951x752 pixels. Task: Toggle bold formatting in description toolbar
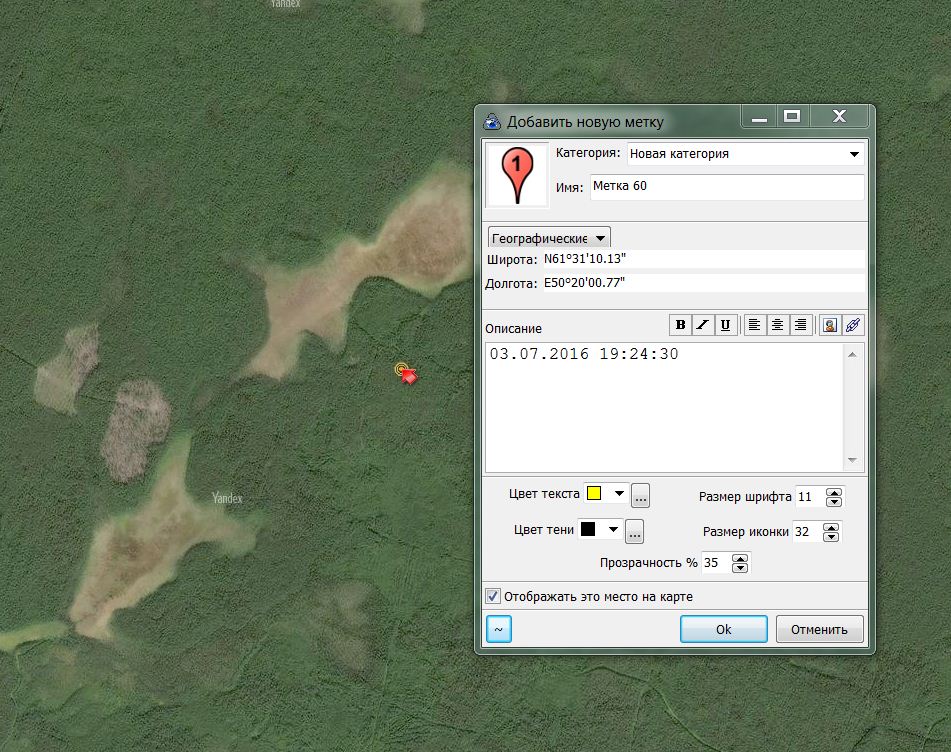(x=681, y=325)
